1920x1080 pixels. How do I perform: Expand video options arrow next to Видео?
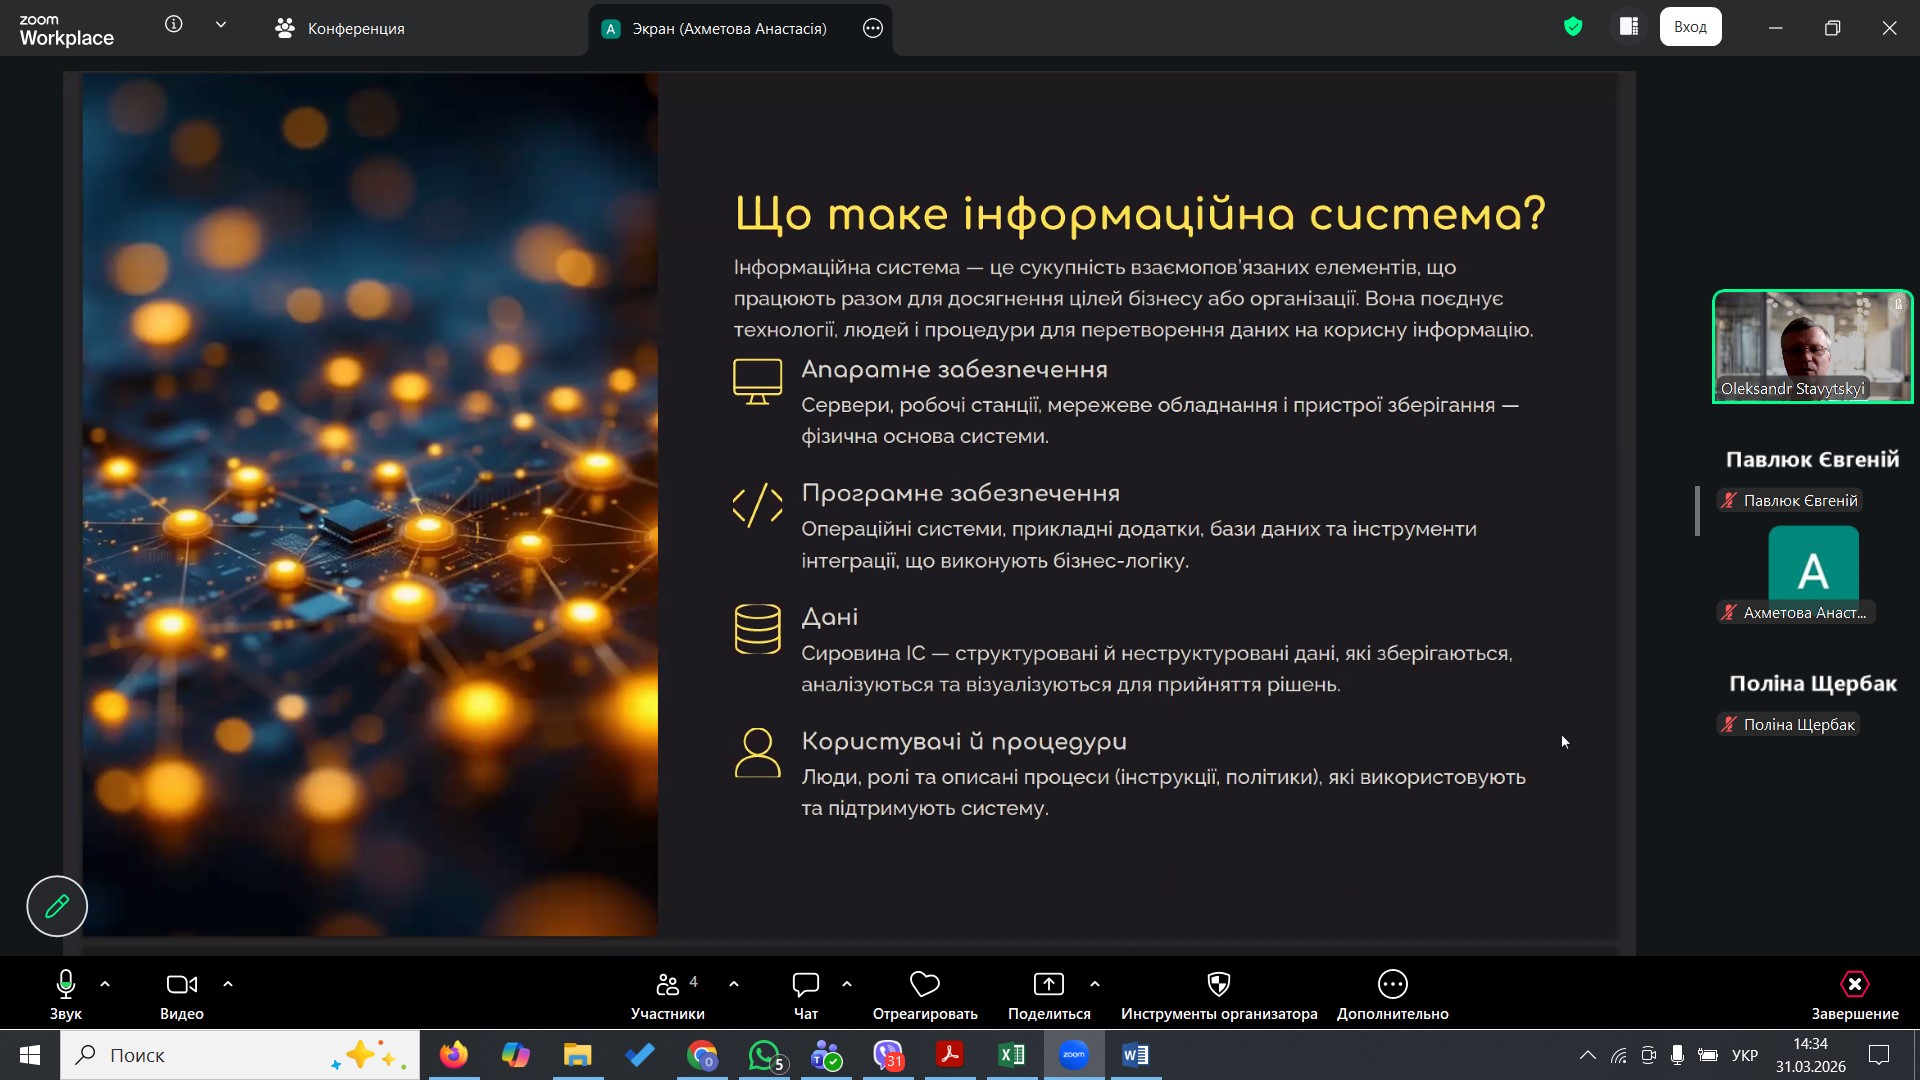[228, 984]
